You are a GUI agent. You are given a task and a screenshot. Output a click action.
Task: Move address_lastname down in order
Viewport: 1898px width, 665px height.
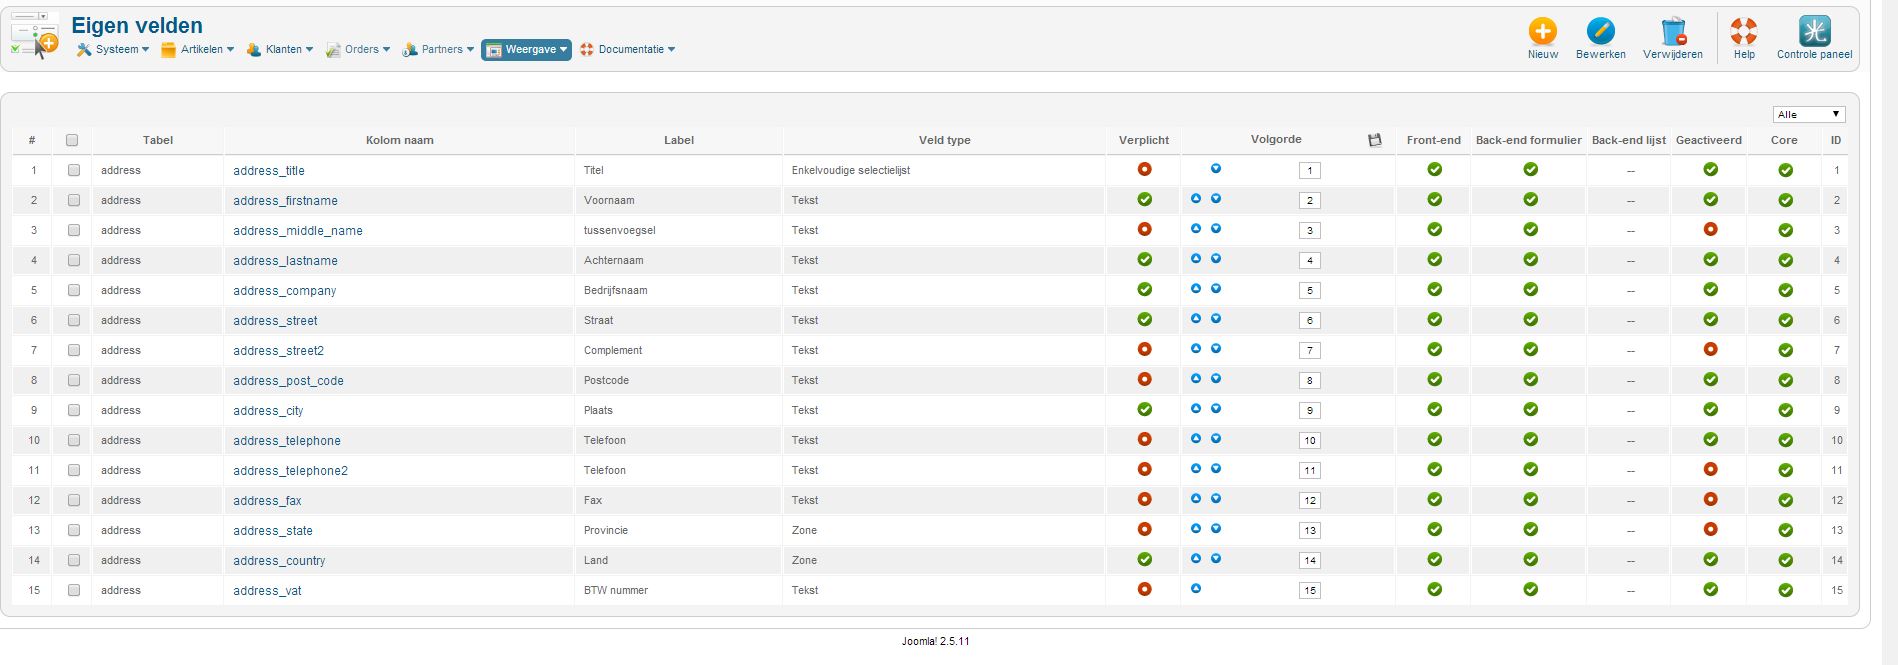[1216, 259]
